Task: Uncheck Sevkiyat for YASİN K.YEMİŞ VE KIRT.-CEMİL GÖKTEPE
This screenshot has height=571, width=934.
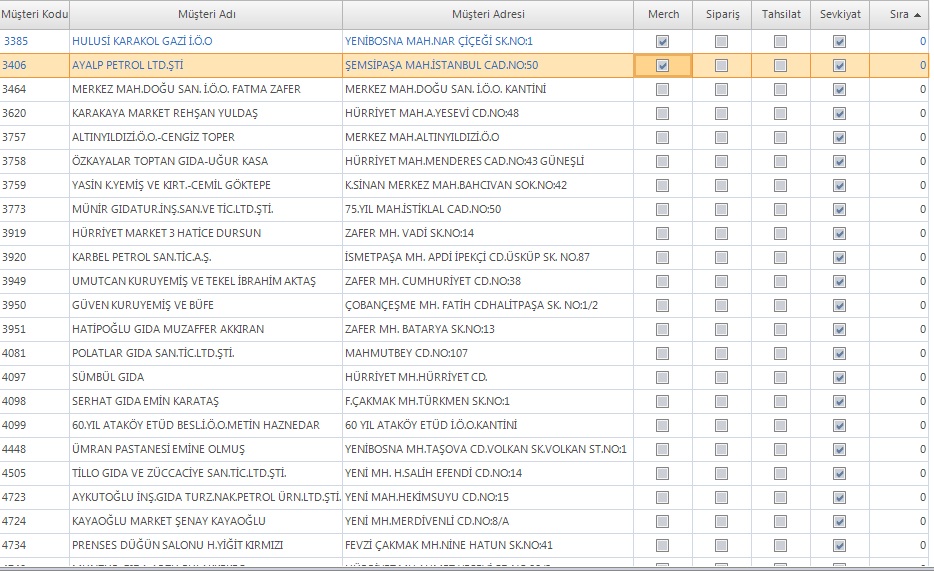Action: point(839,186)
